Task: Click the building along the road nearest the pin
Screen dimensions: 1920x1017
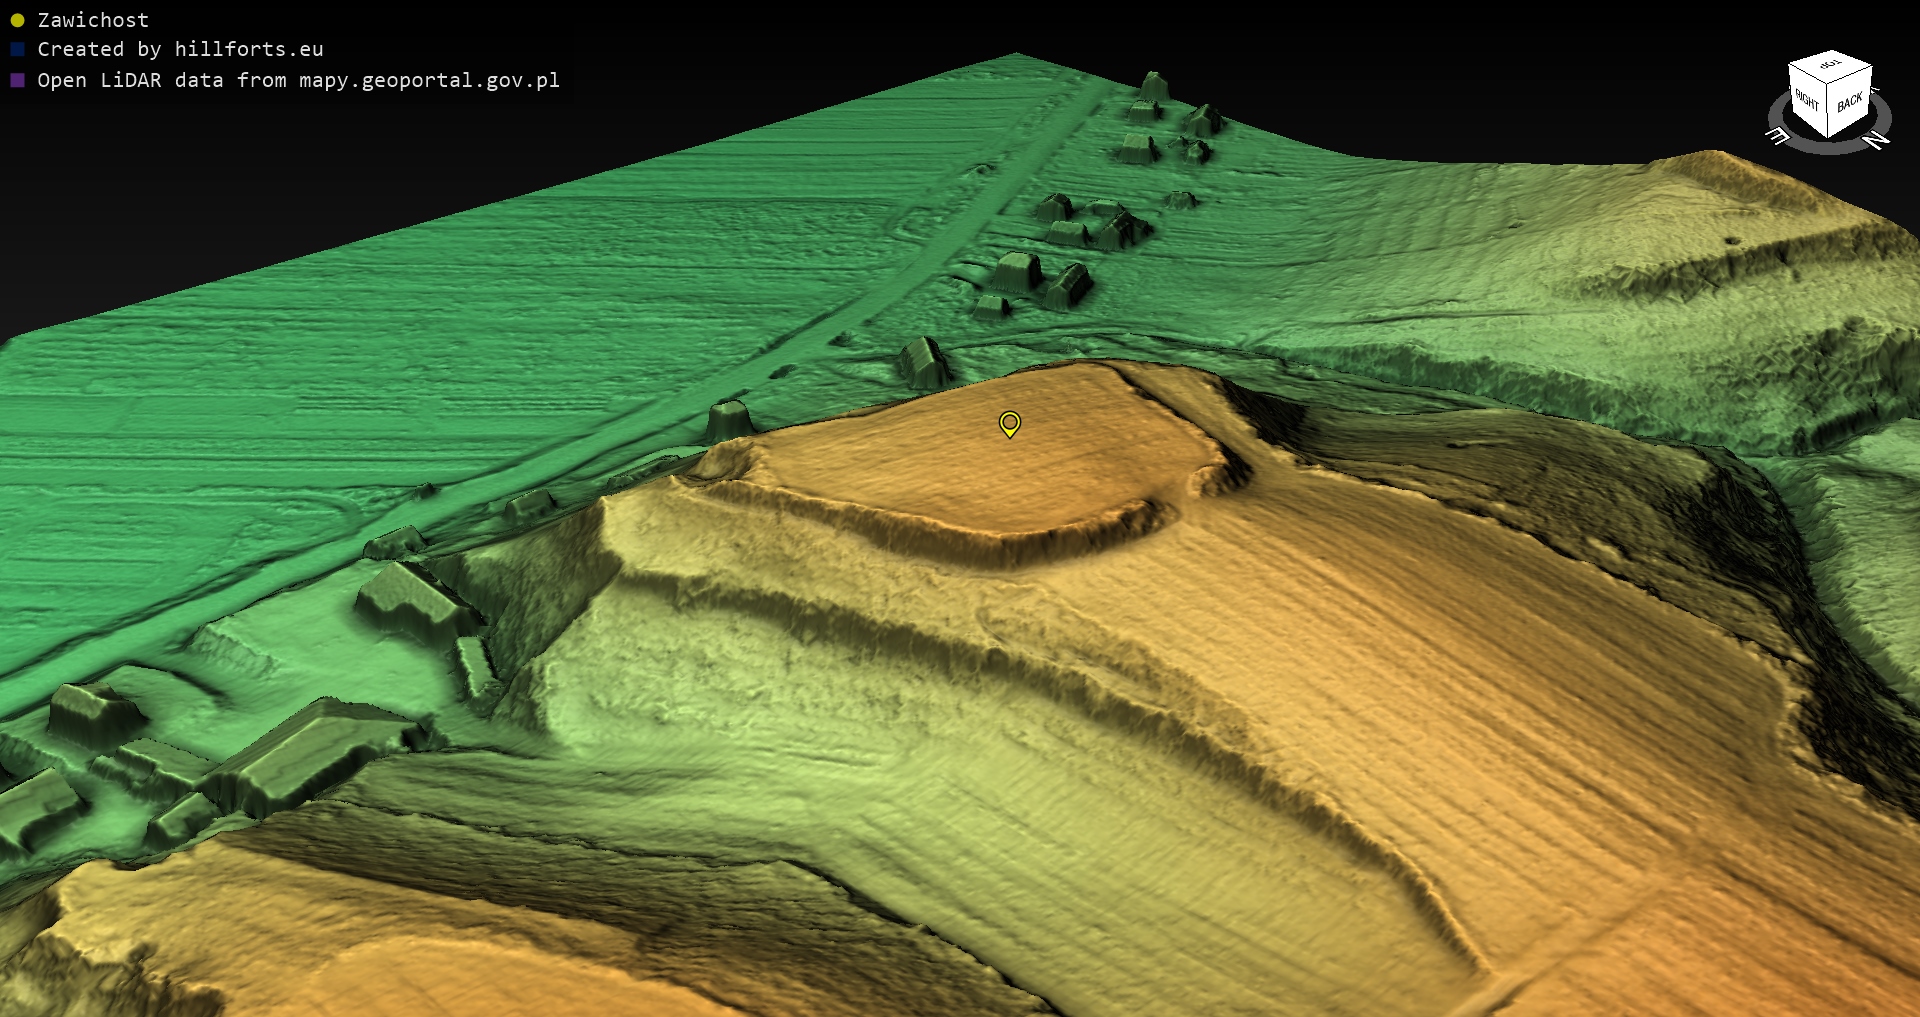Action: (925, 362)
